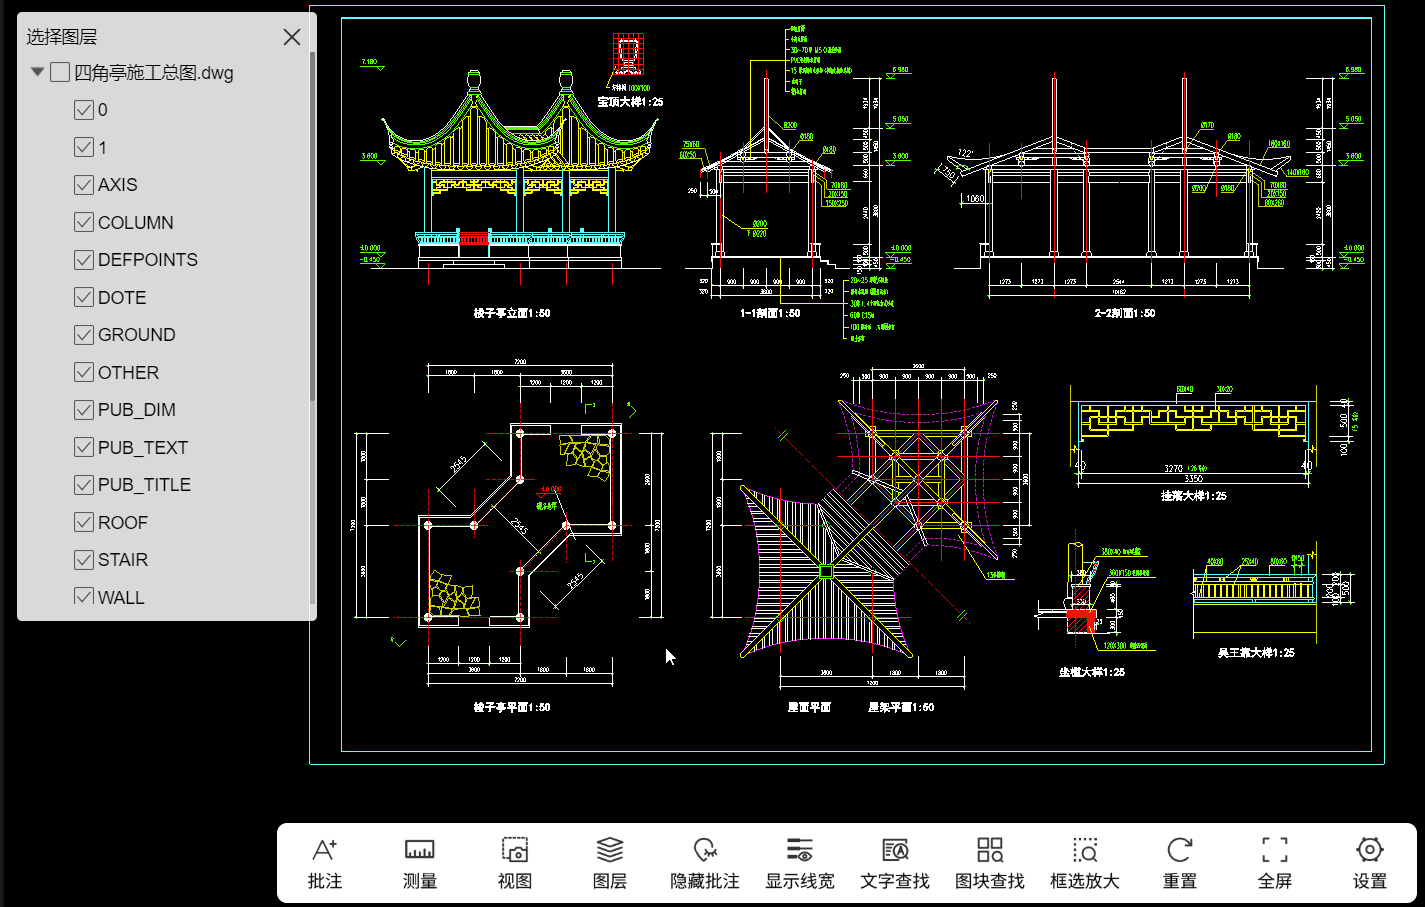This screenshot has height=907, width=1425.
Task: Click the 屋面平面 drawing label
Action: click(x=810, y=707)
